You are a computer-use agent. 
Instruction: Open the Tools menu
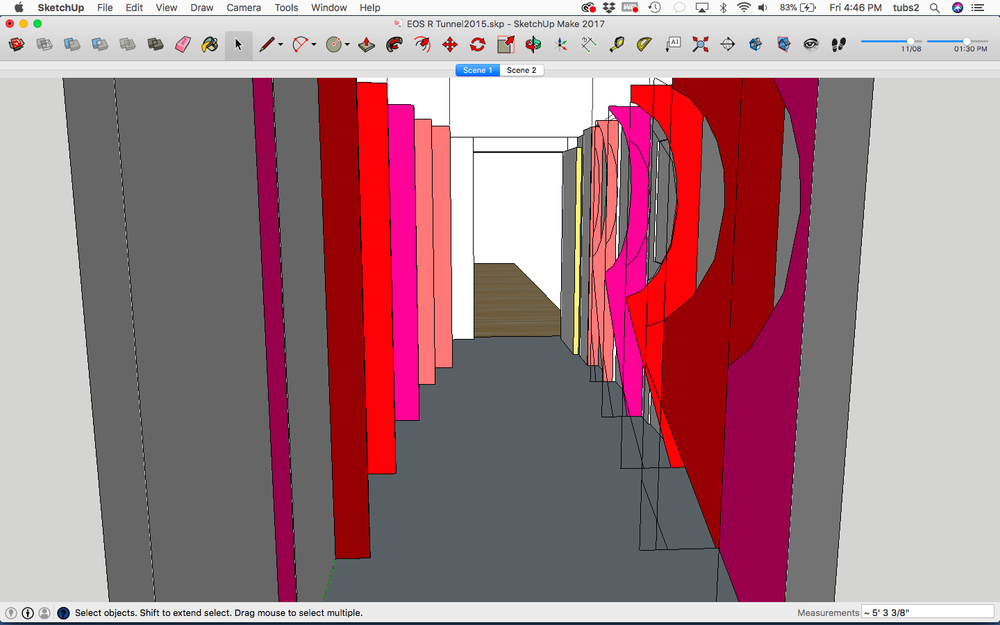[x=286, y=8]
